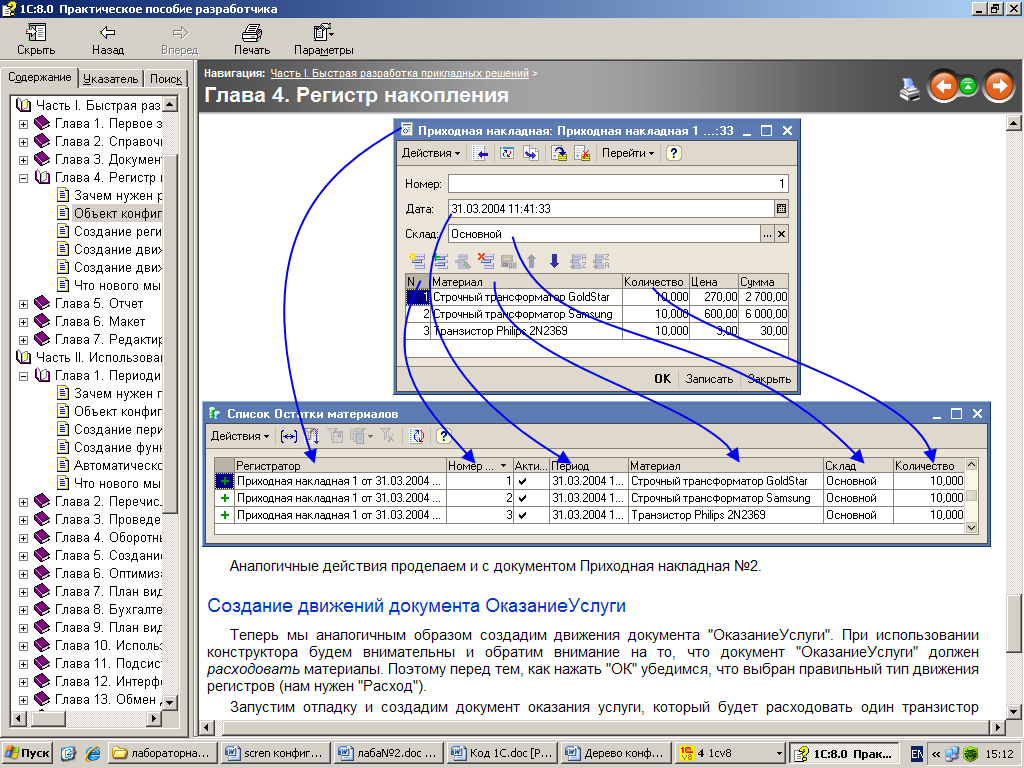Screen dimensions: 1024x768
Task: Select the Создание реги topic in the tree
Action: click(x=117, y=232)
